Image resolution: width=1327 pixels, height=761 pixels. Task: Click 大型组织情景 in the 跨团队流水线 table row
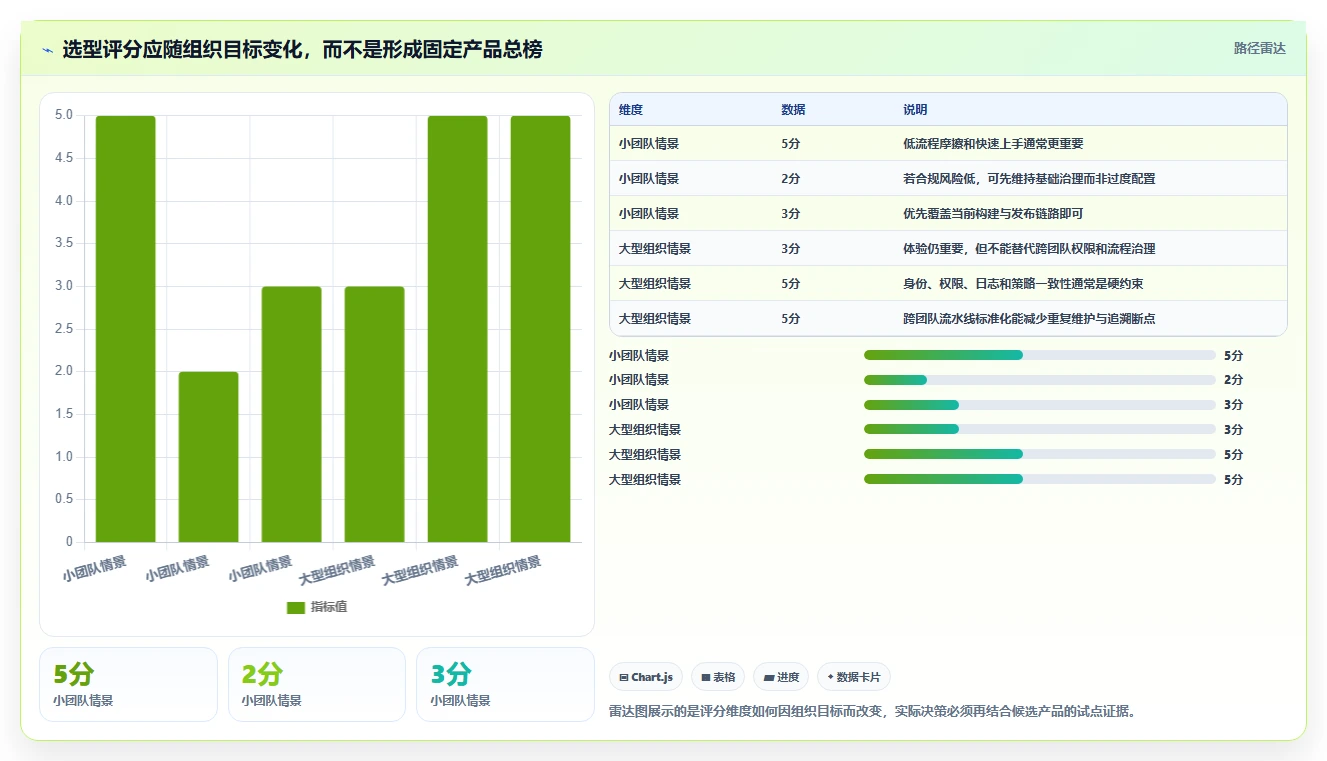(655, 319)
